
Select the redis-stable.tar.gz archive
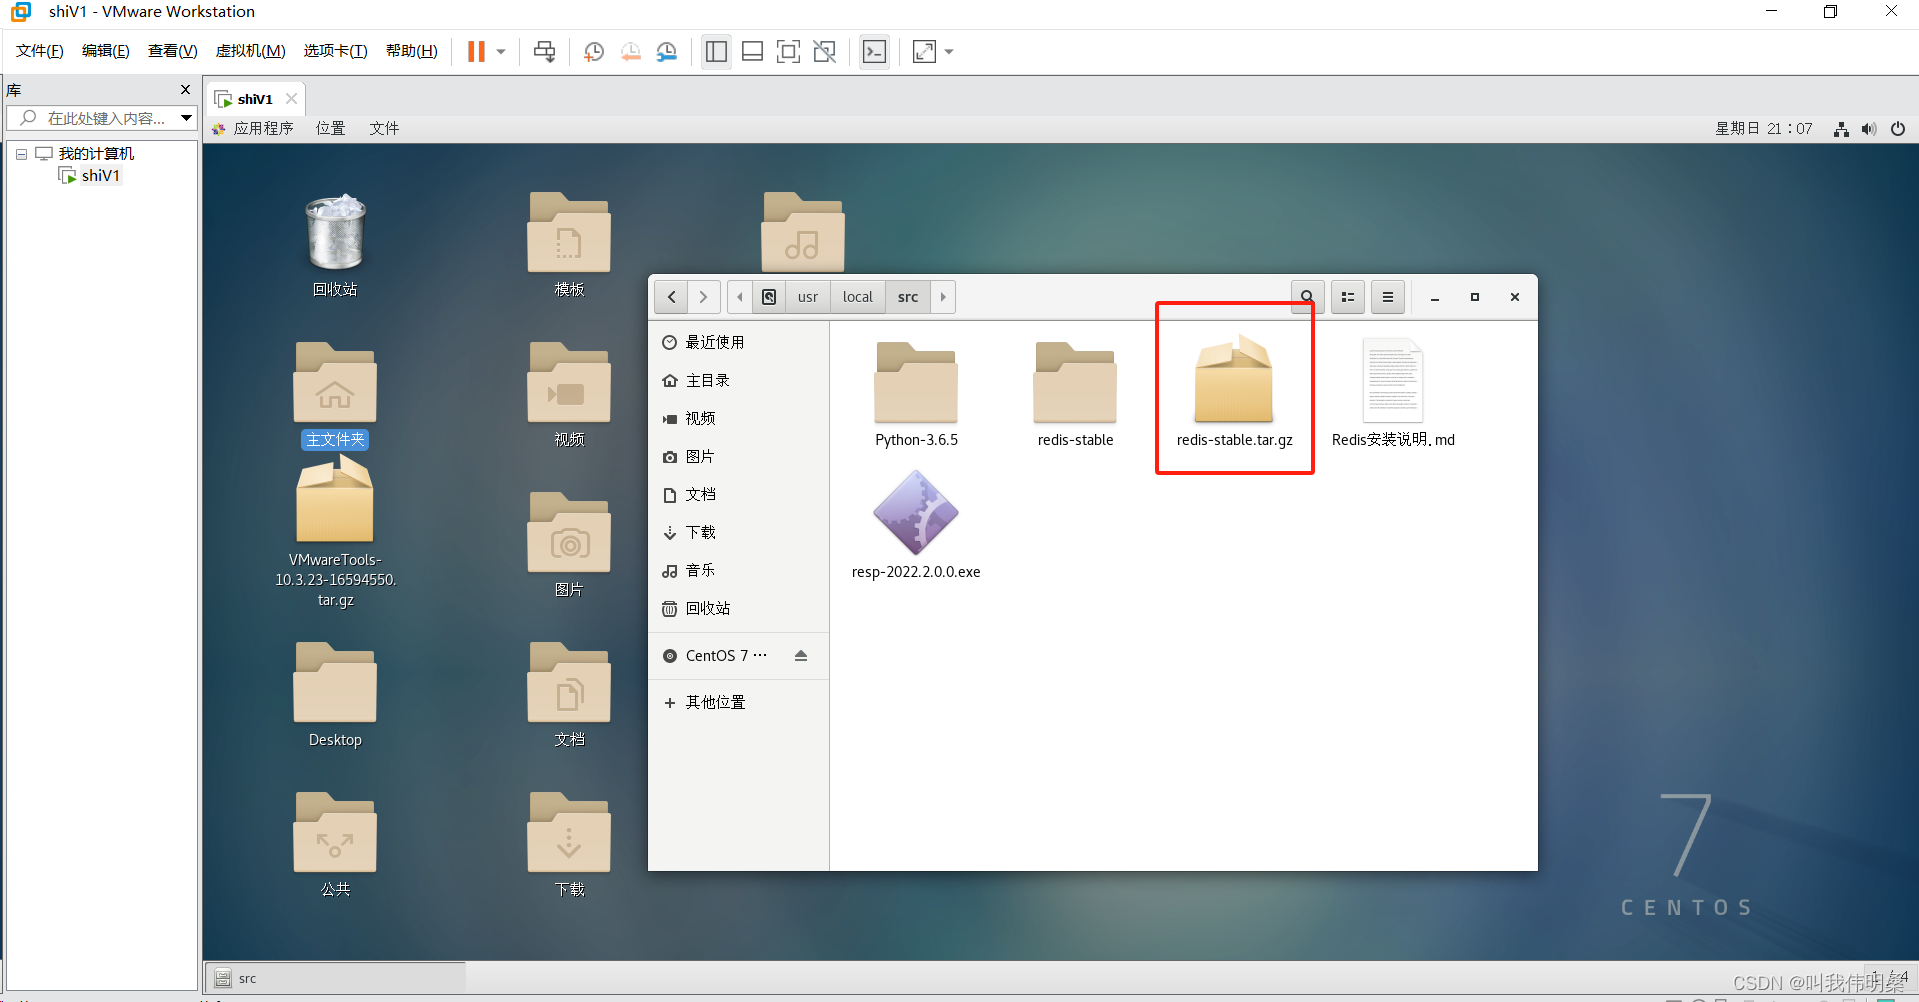pos(1234,392)
